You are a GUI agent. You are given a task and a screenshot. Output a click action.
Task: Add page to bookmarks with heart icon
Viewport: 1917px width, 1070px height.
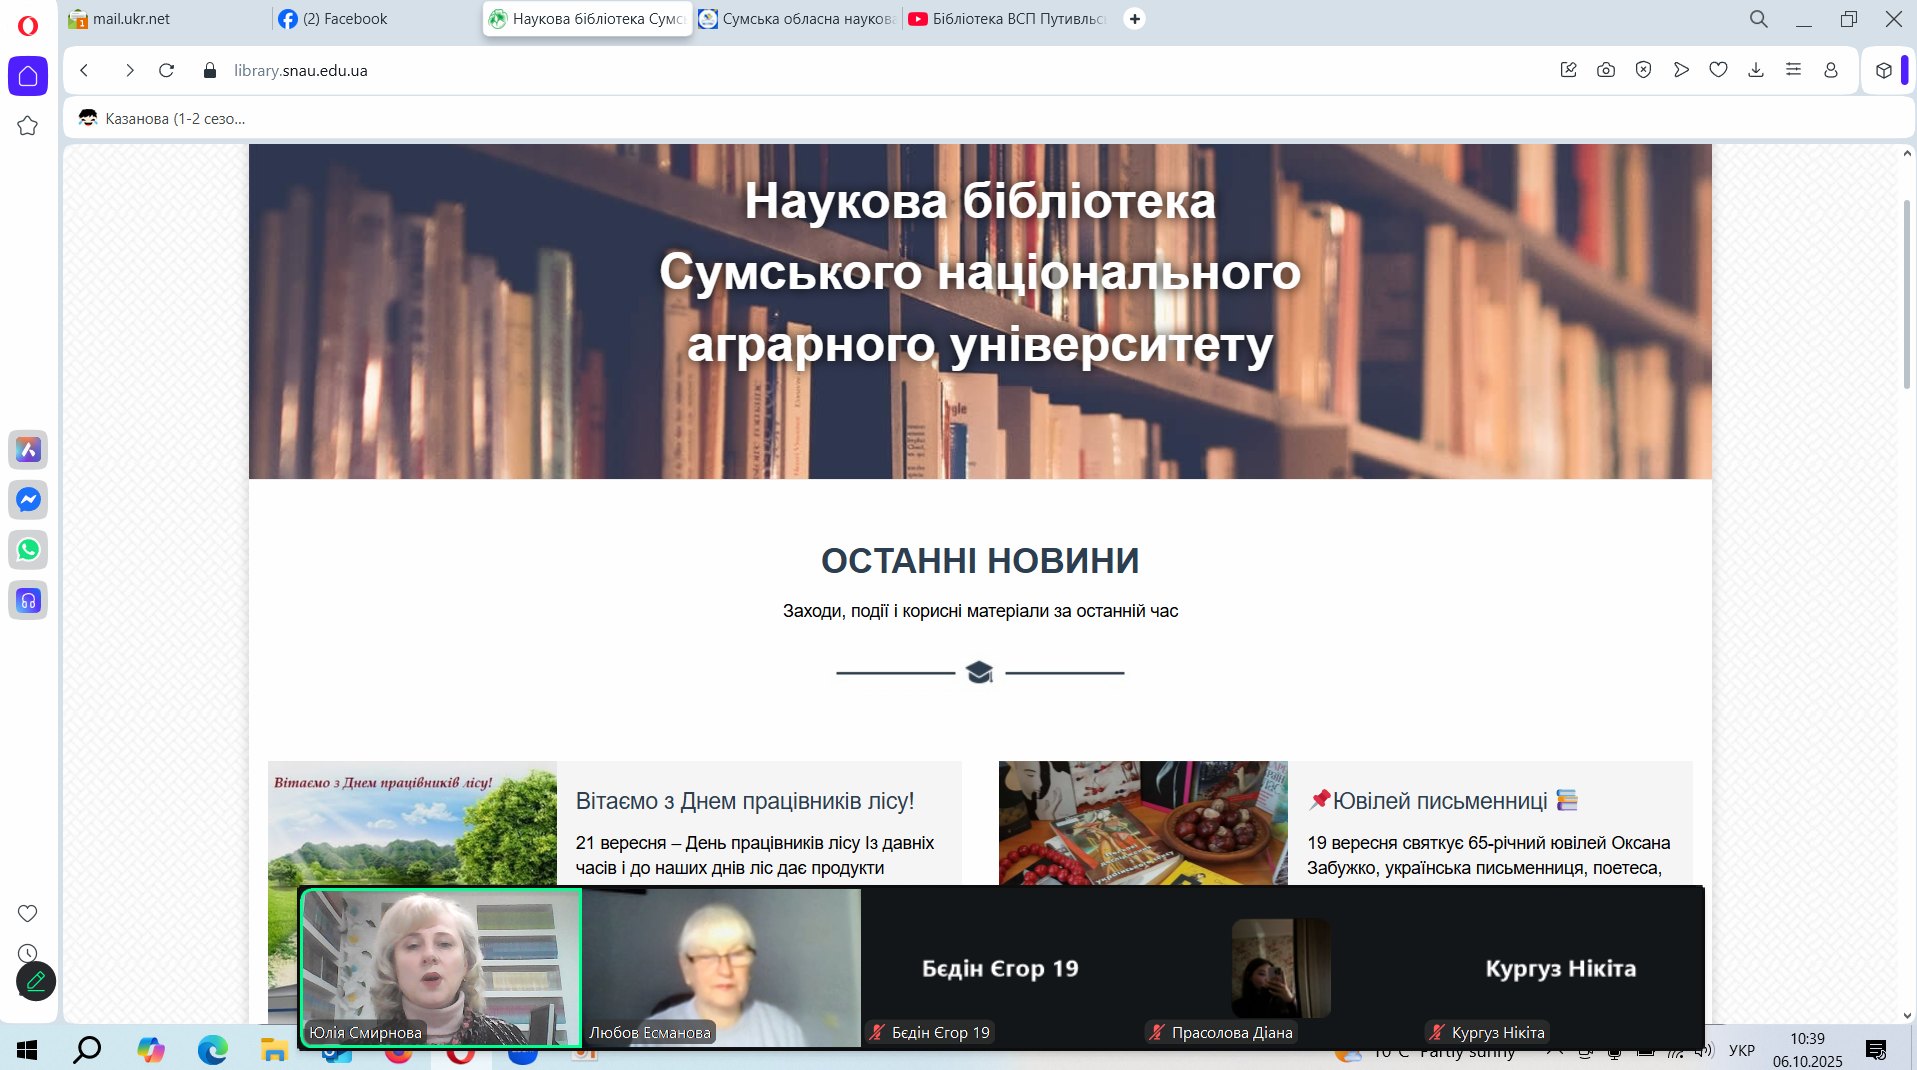[x=1718, y=70]
